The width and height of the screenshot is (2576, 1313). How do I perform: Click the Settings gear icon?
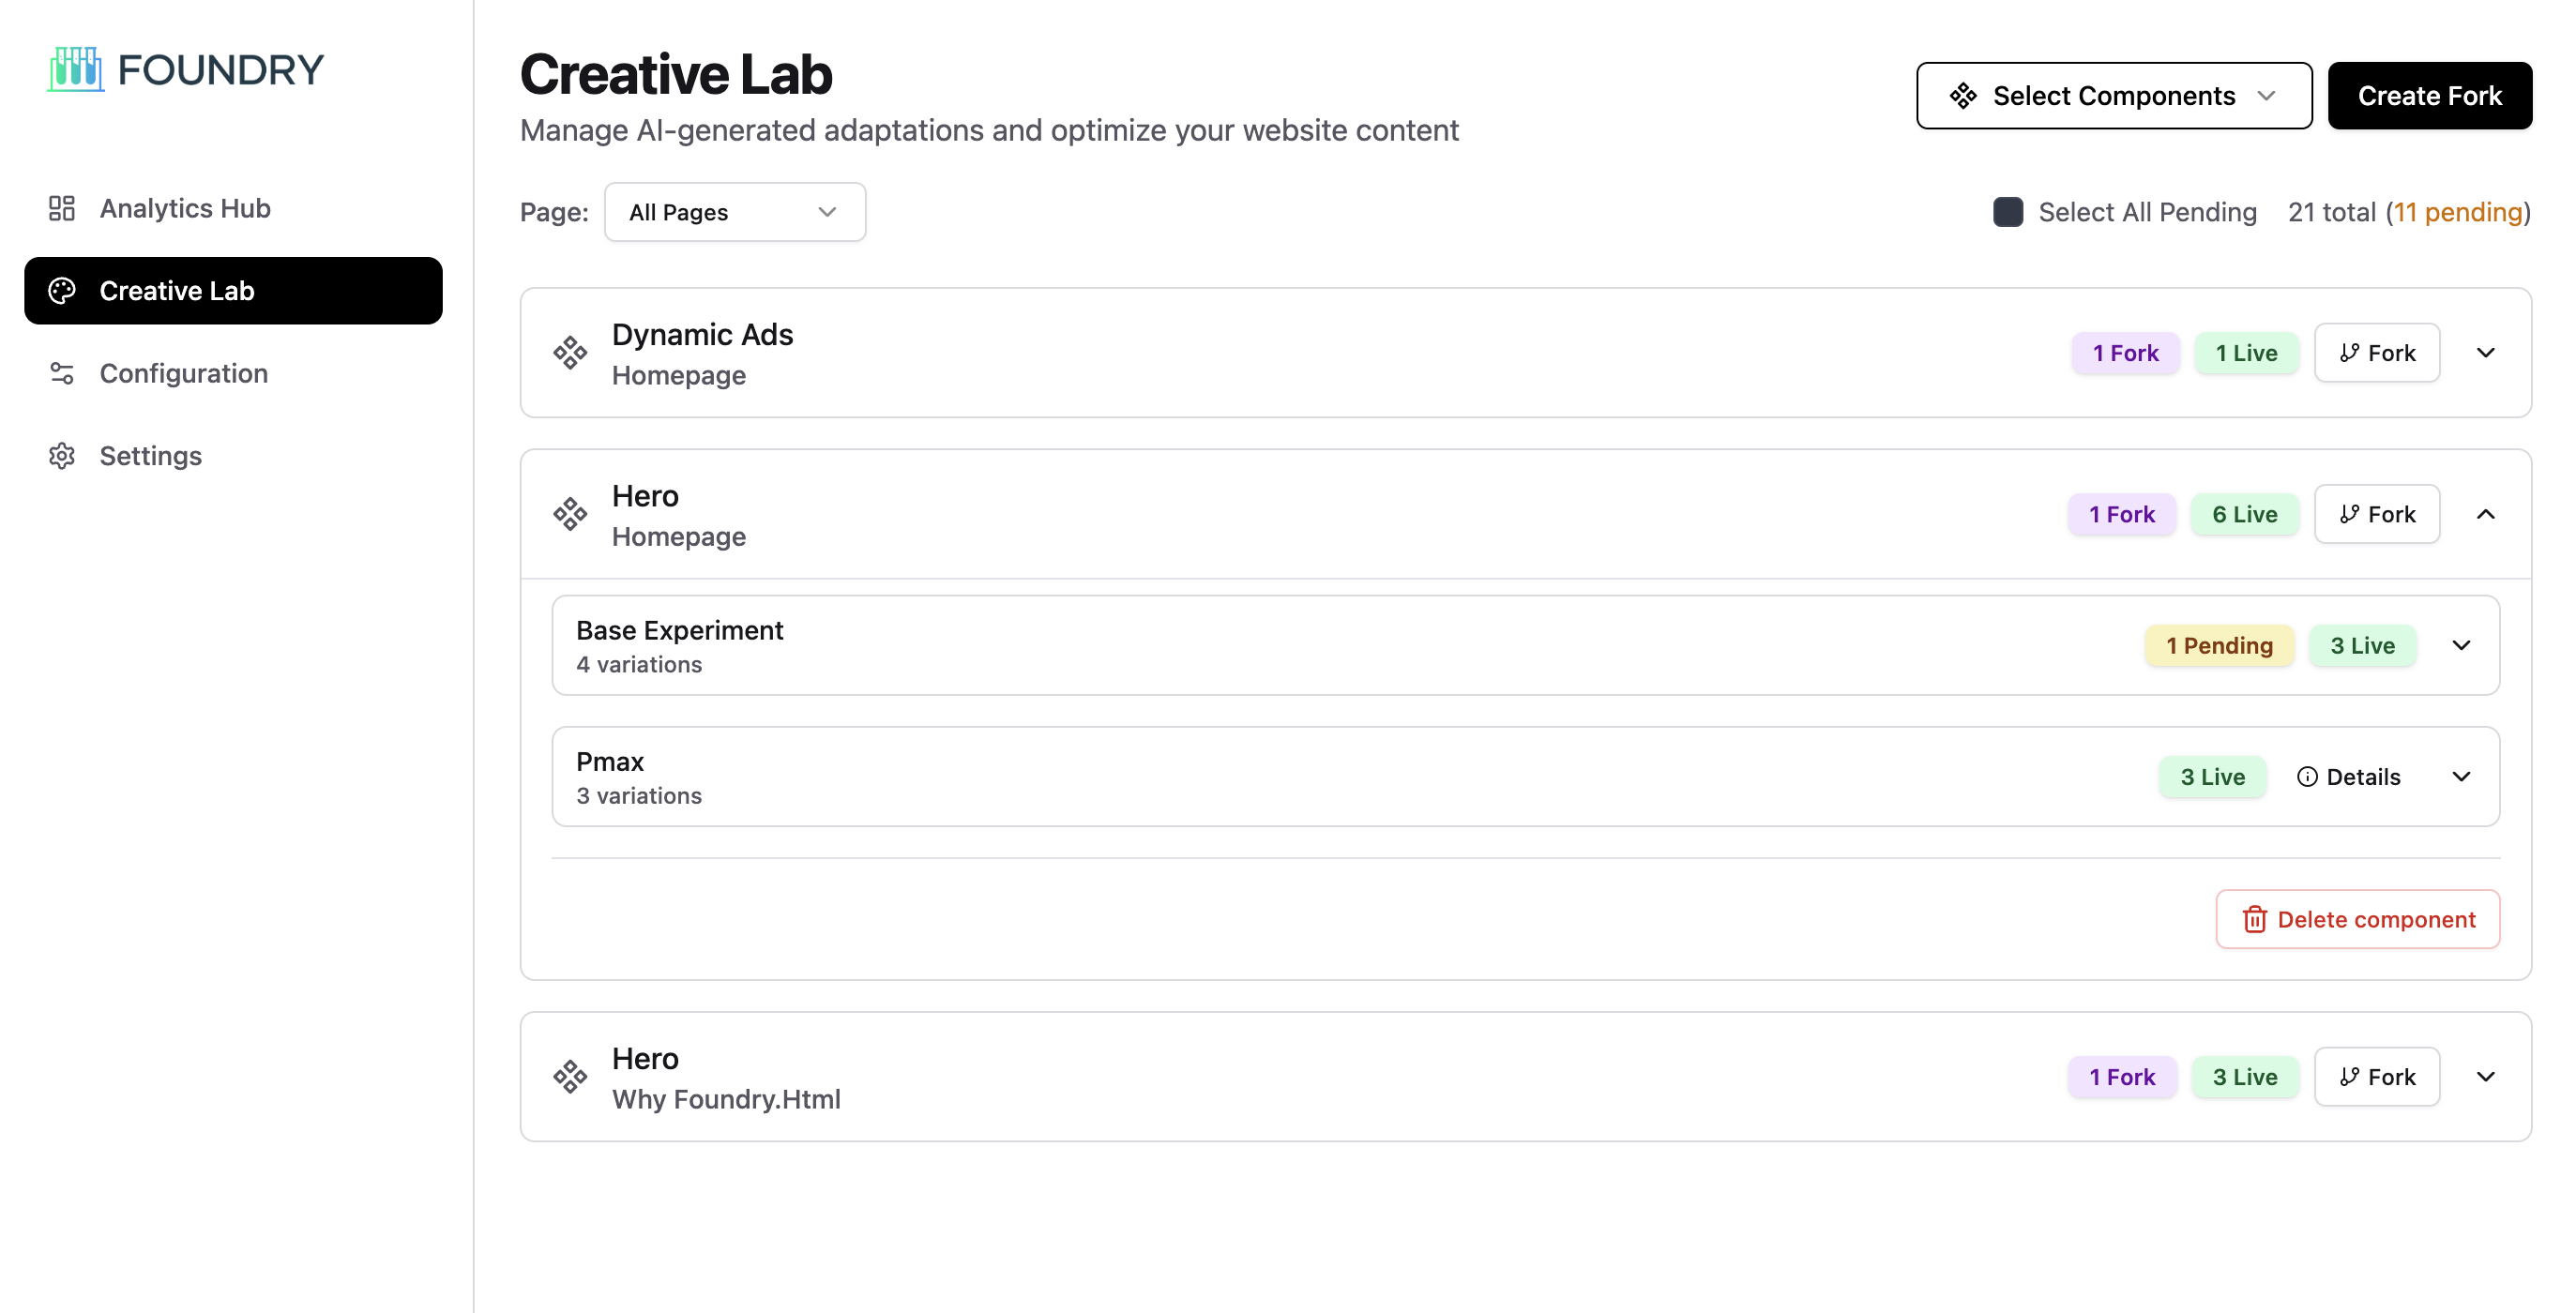coord(62,456)
